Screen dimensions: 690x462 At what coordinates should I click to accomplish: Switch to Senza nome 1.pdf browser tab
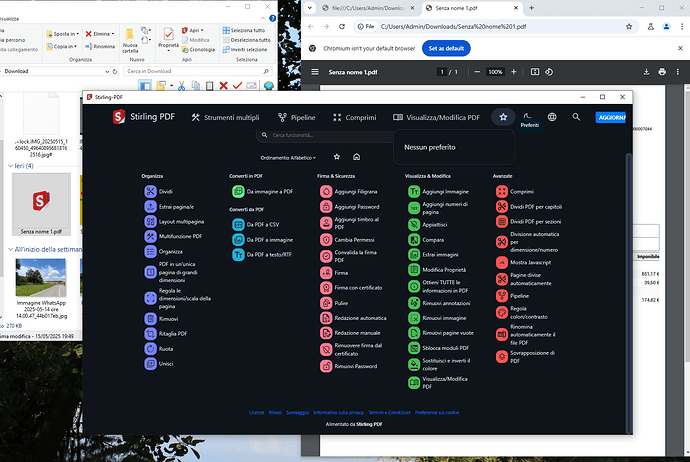(x=472, y=8)
